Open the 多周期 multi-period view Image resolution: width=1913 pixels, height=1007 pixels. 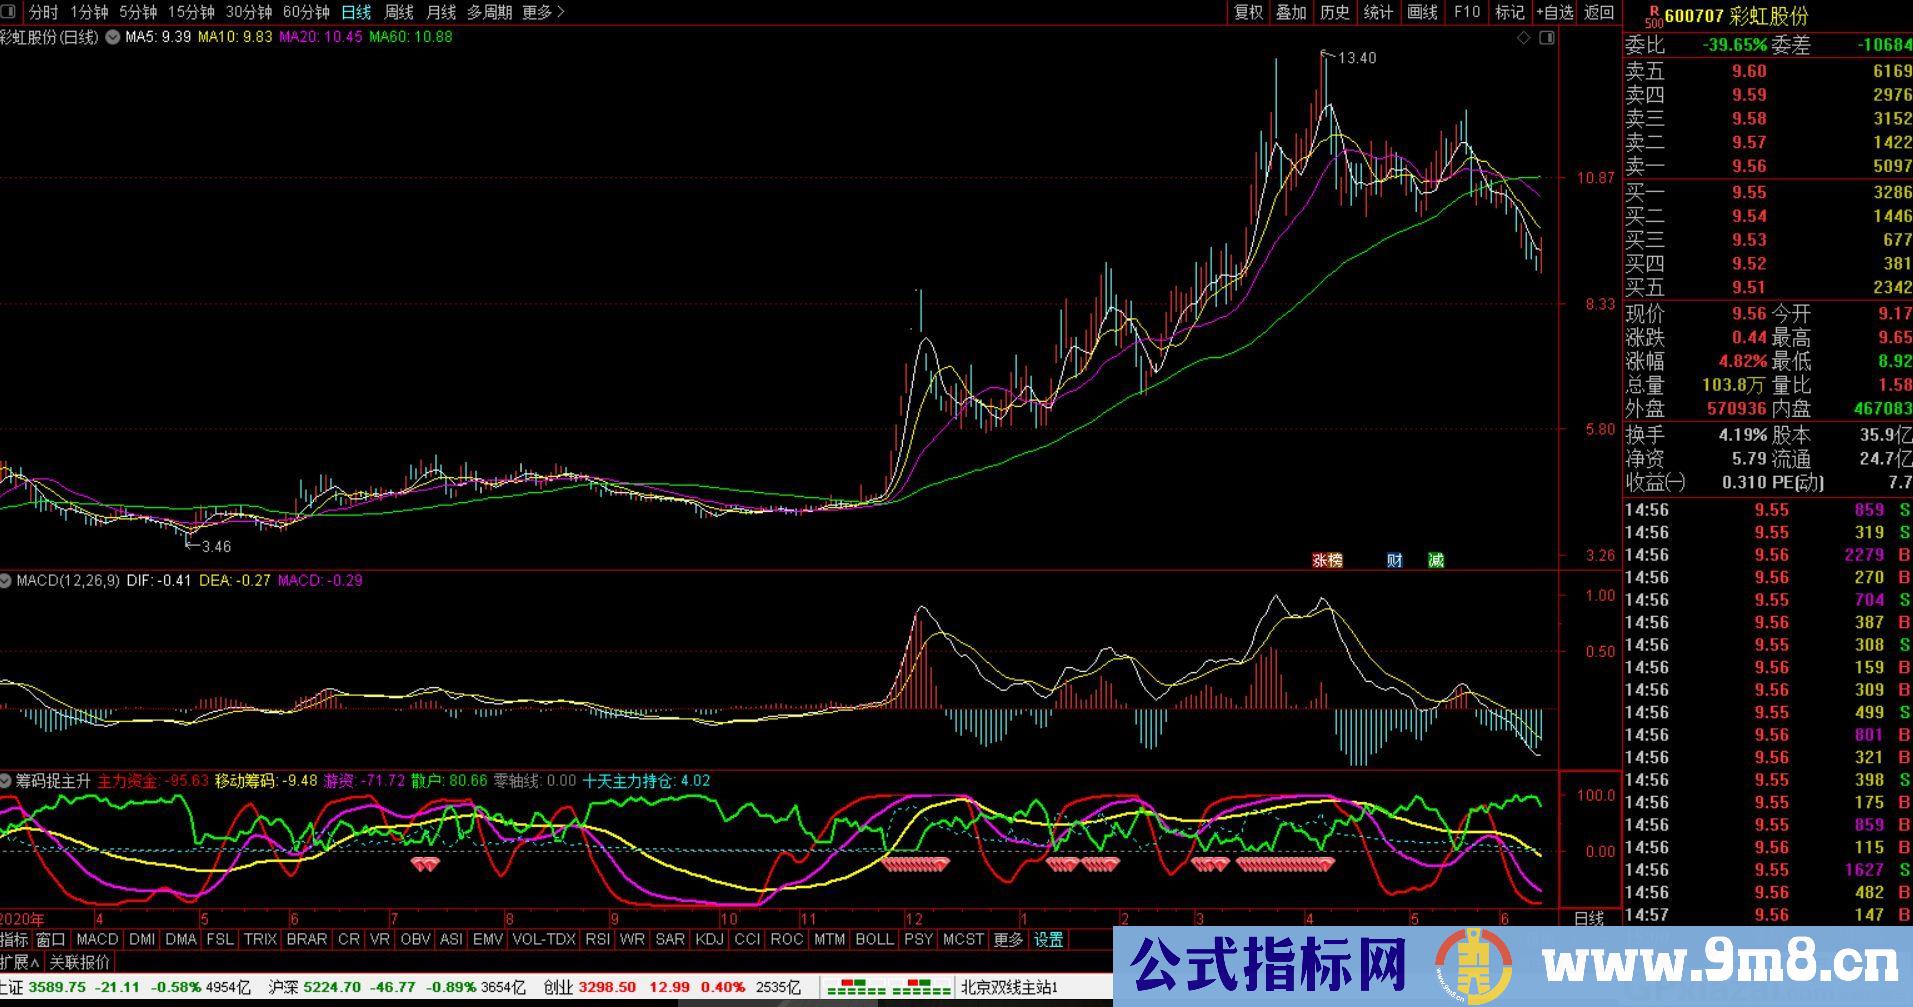point(489,12)
